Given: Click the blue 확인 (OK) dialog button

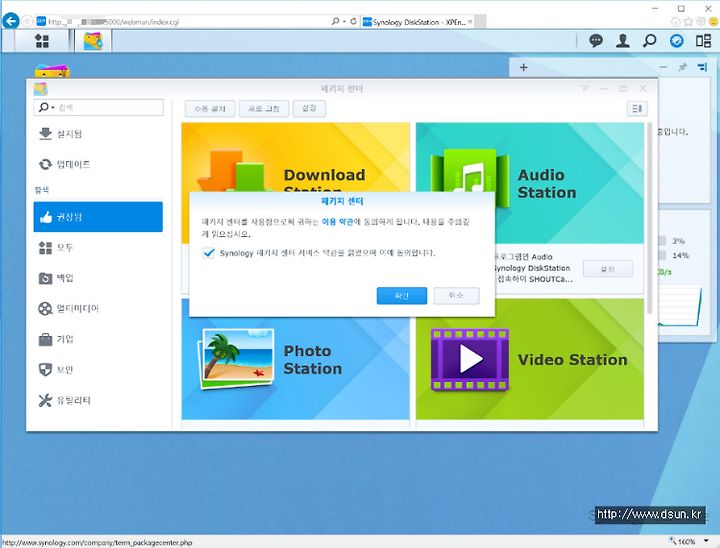Looking at the screenshot, I should point(402,295).
